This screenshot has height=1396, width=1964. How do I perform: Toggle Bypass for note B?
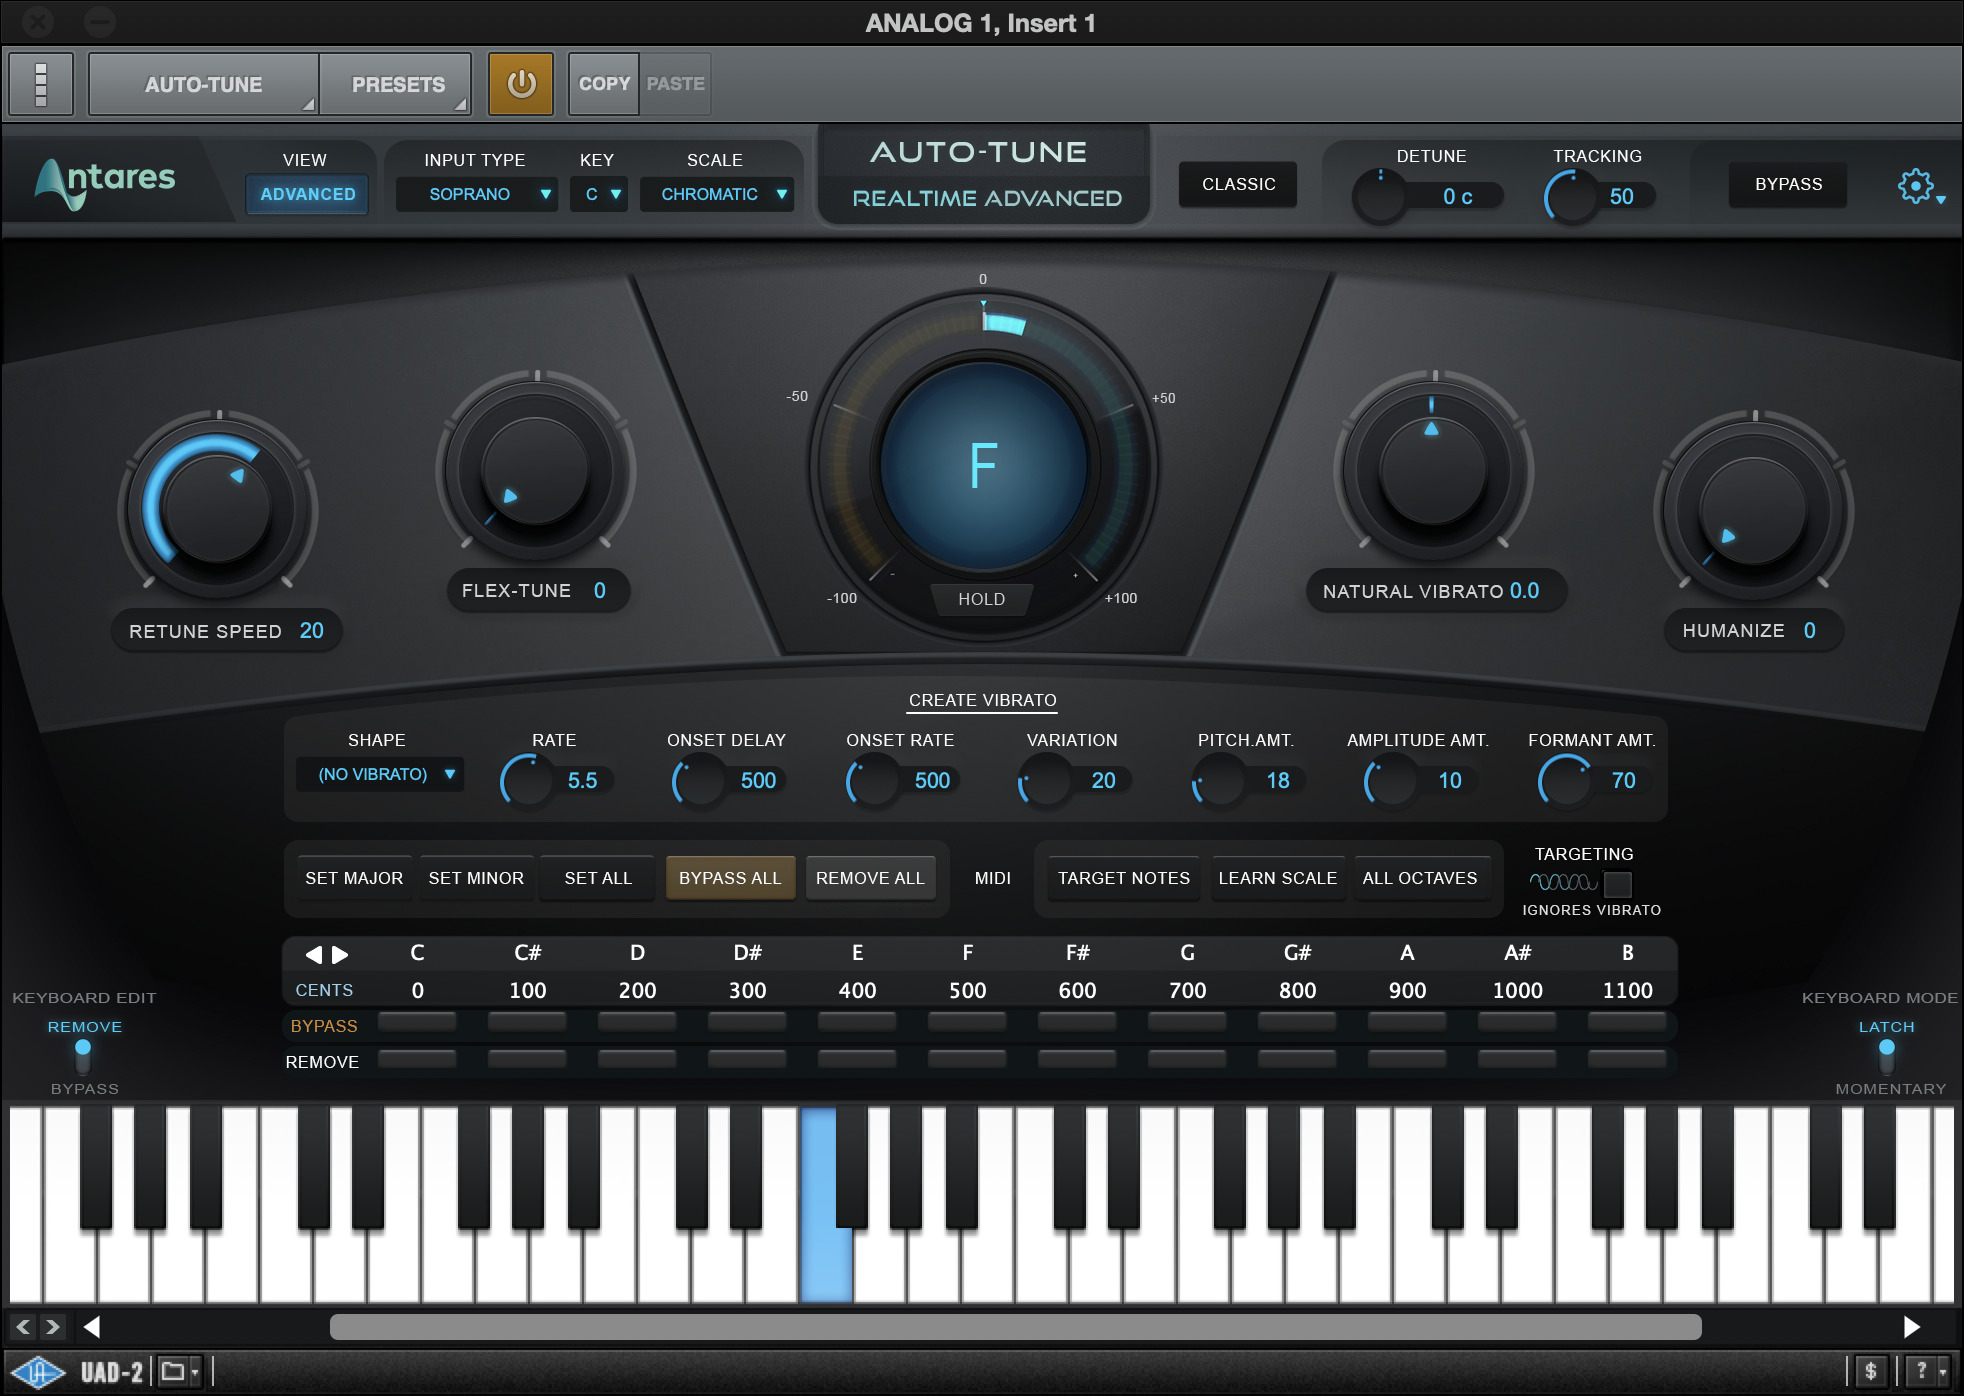tap(1627, 1022)
